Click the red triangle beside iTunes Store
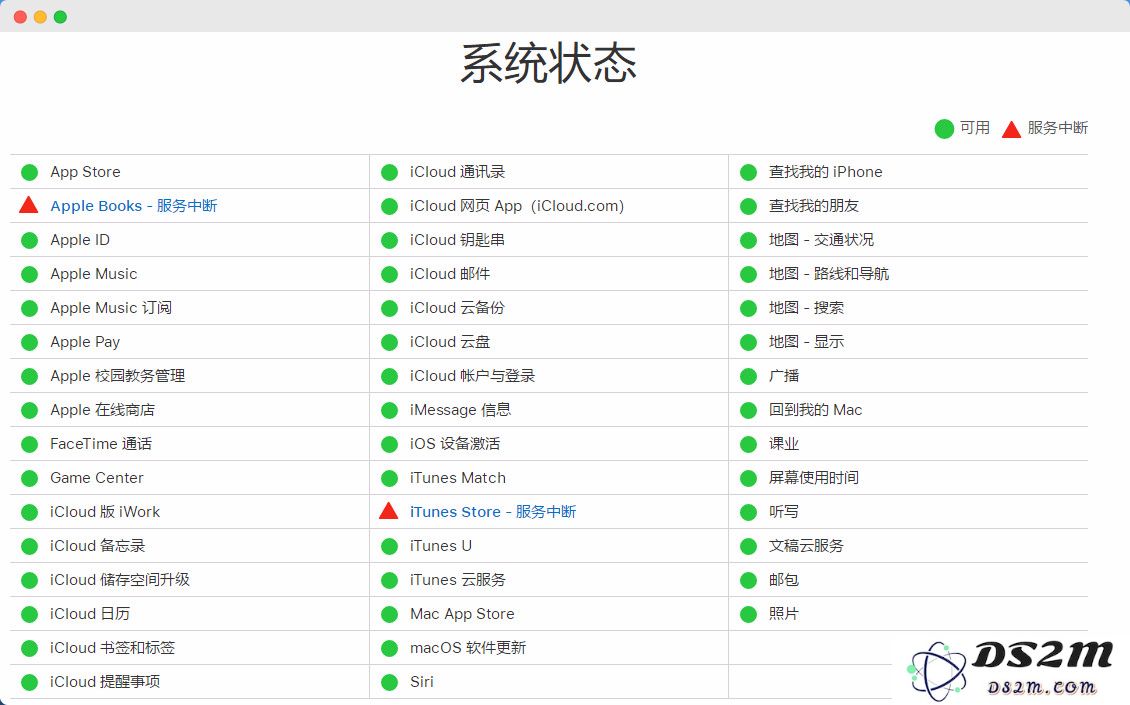The image size is (1130, 705). 388,511
